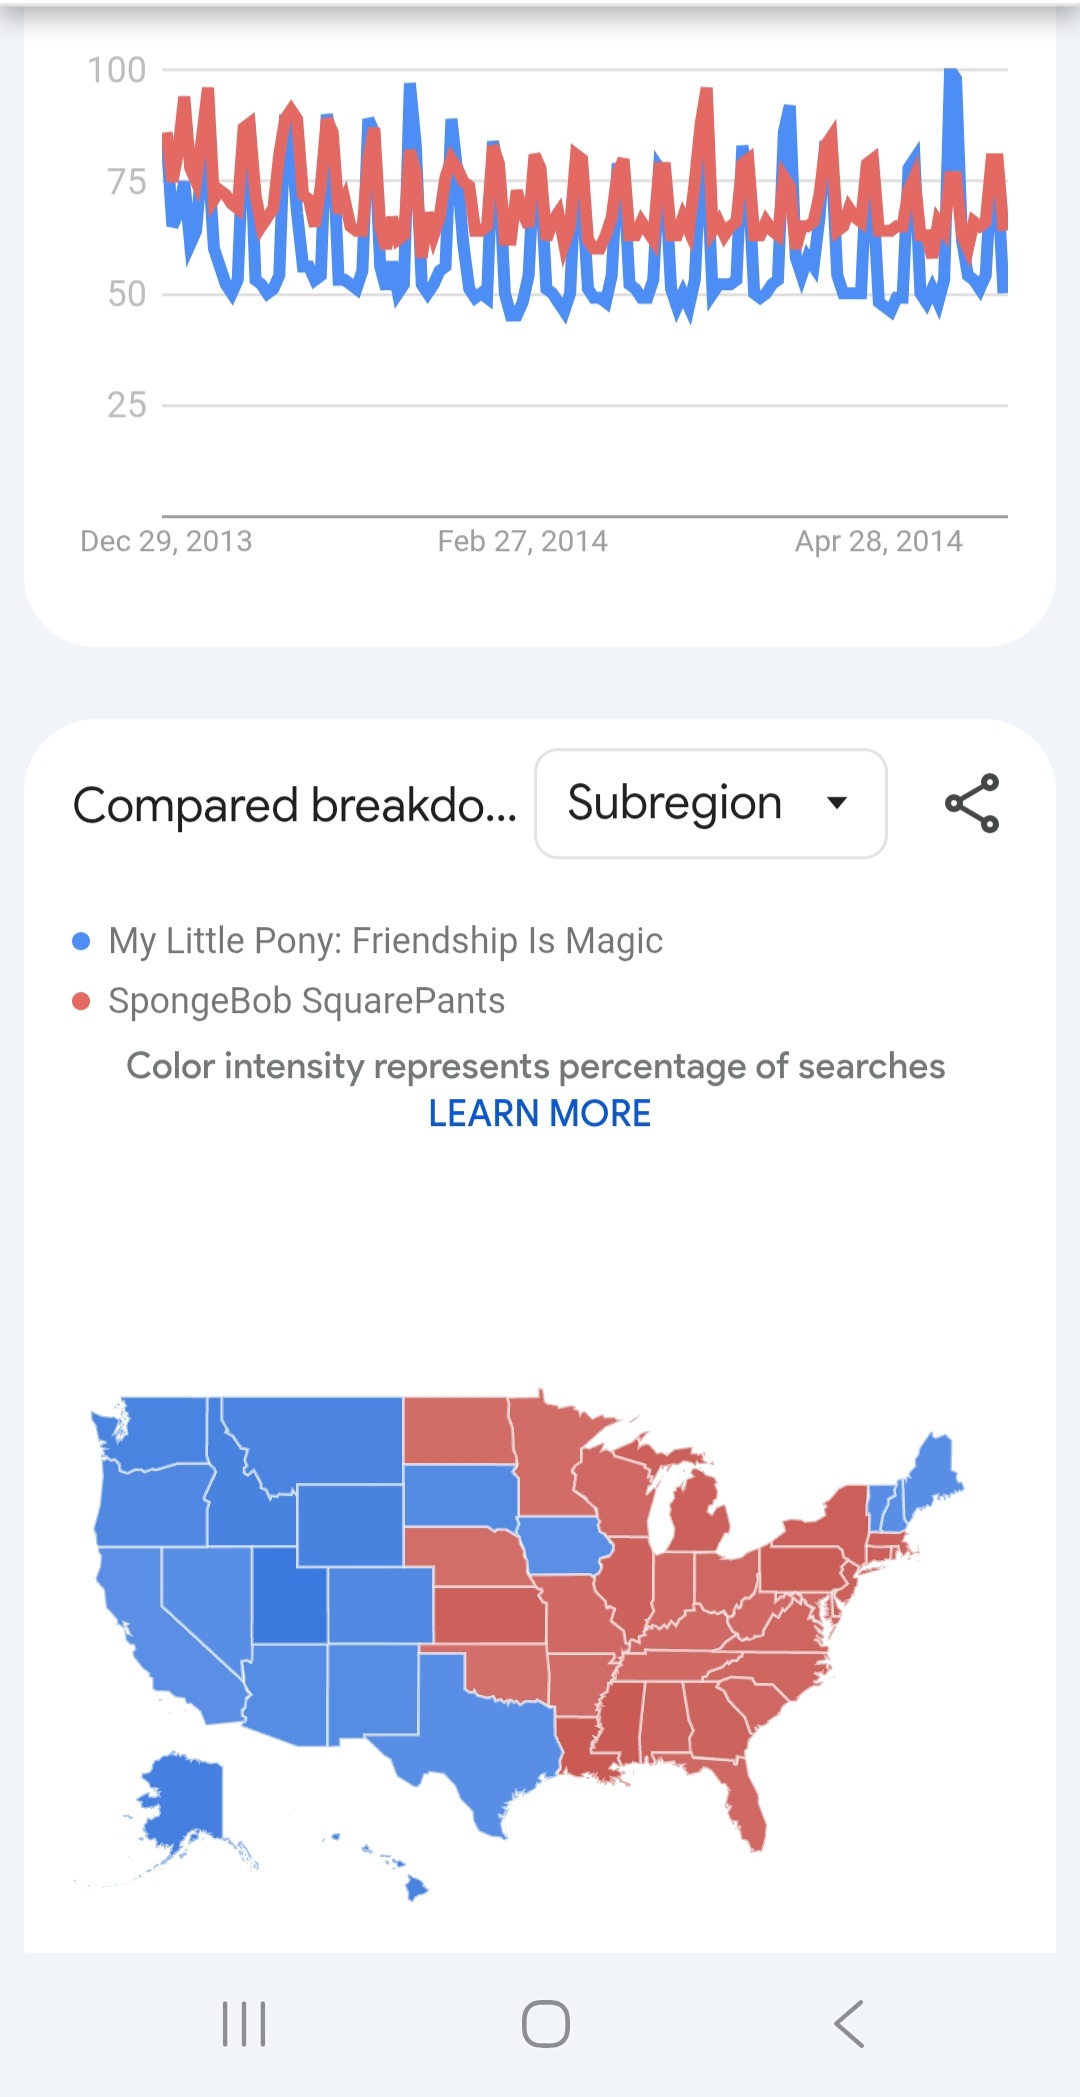1080x2097 pixels.
Task: Open the Subregion dropdown
Action: 711,803
